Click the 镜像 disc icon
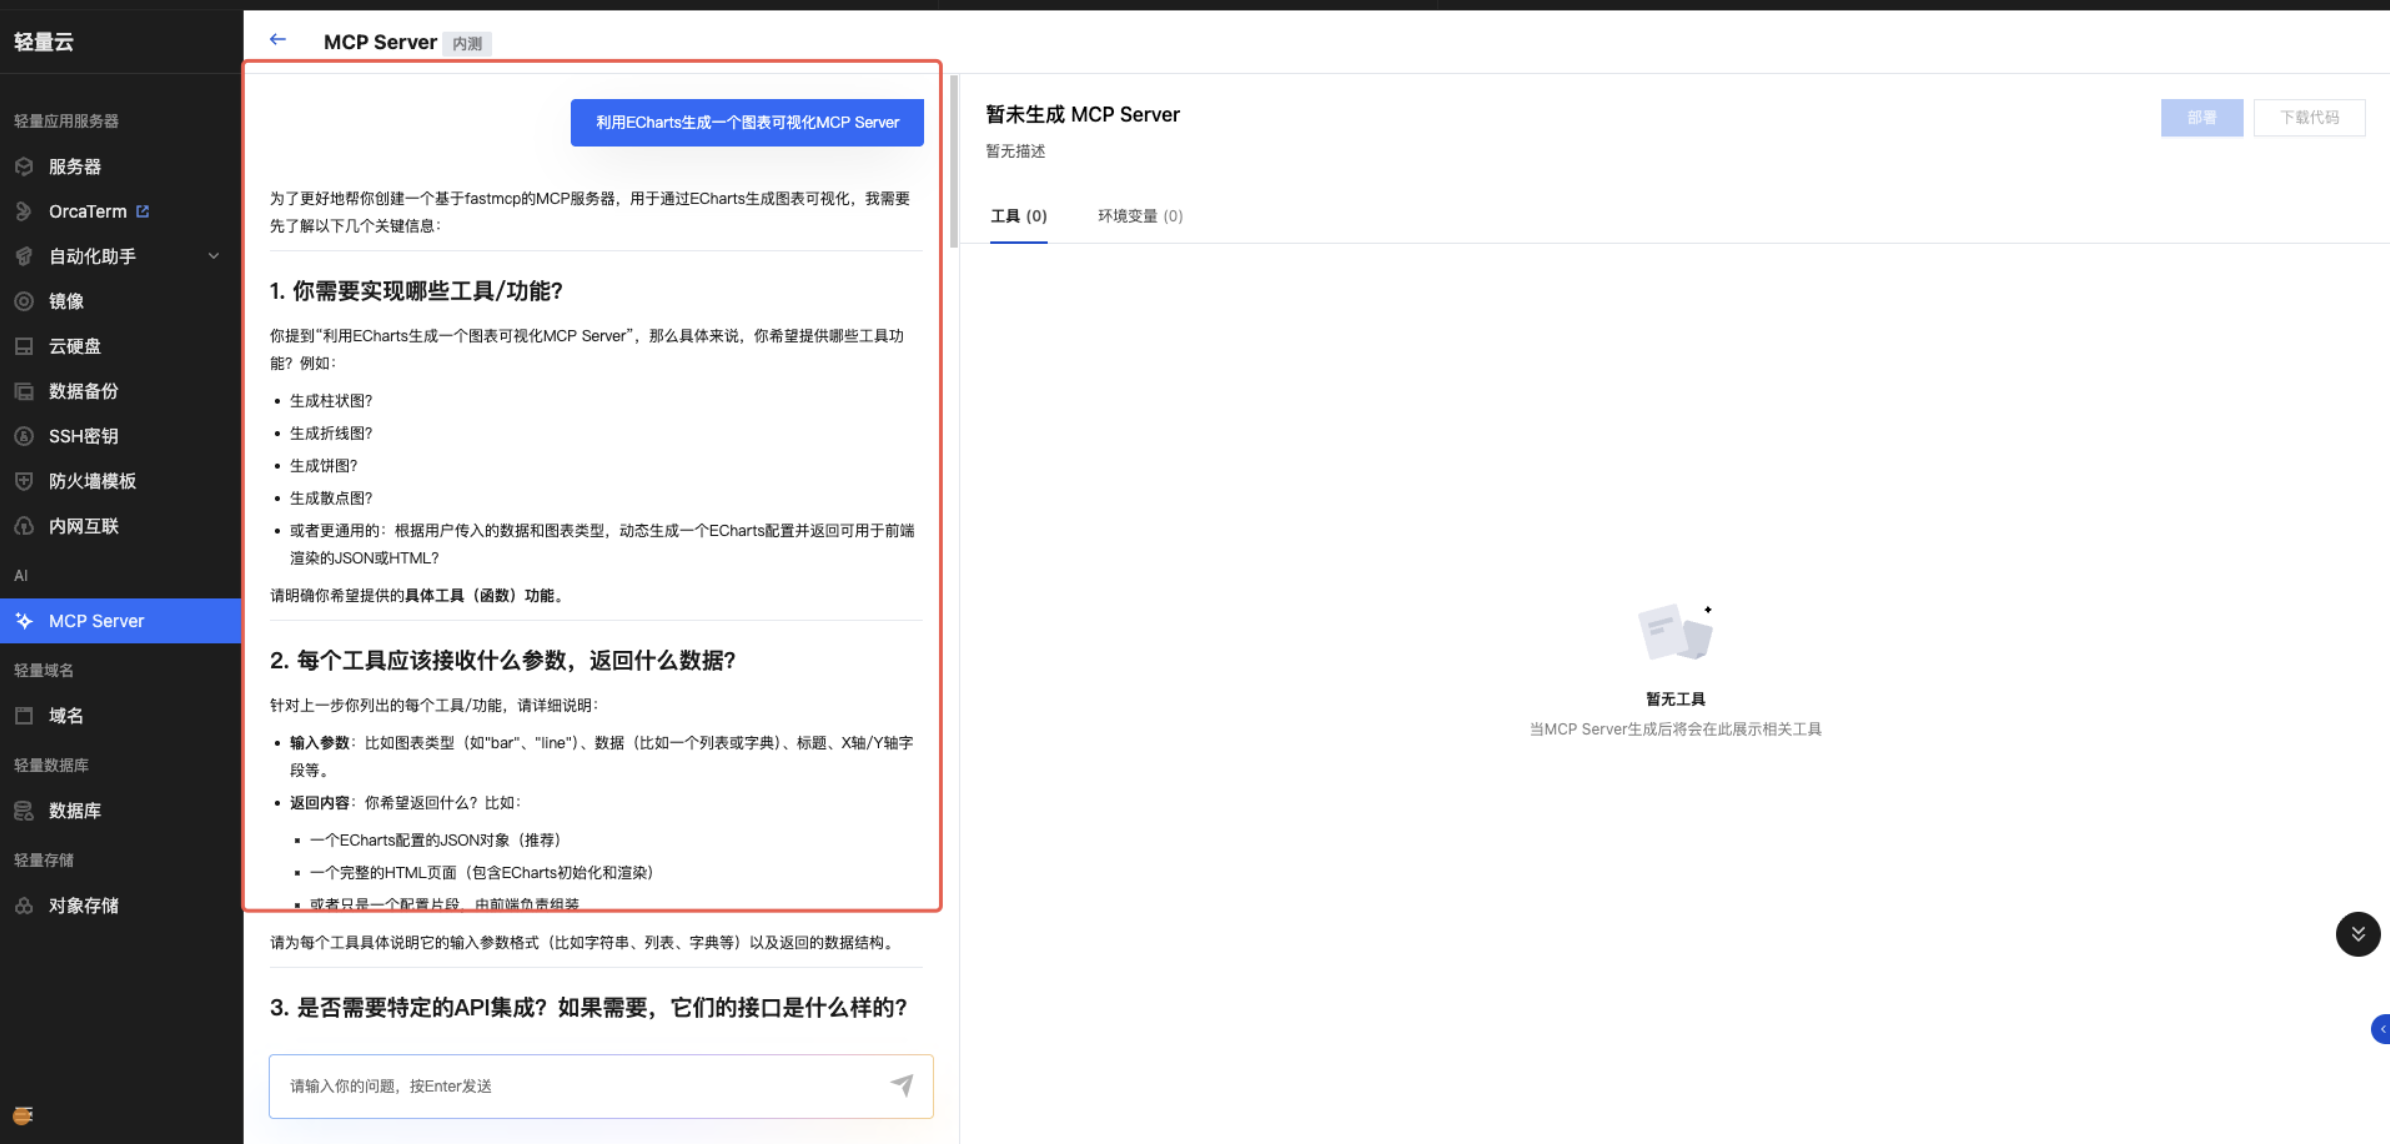 (x=24, y=301)
